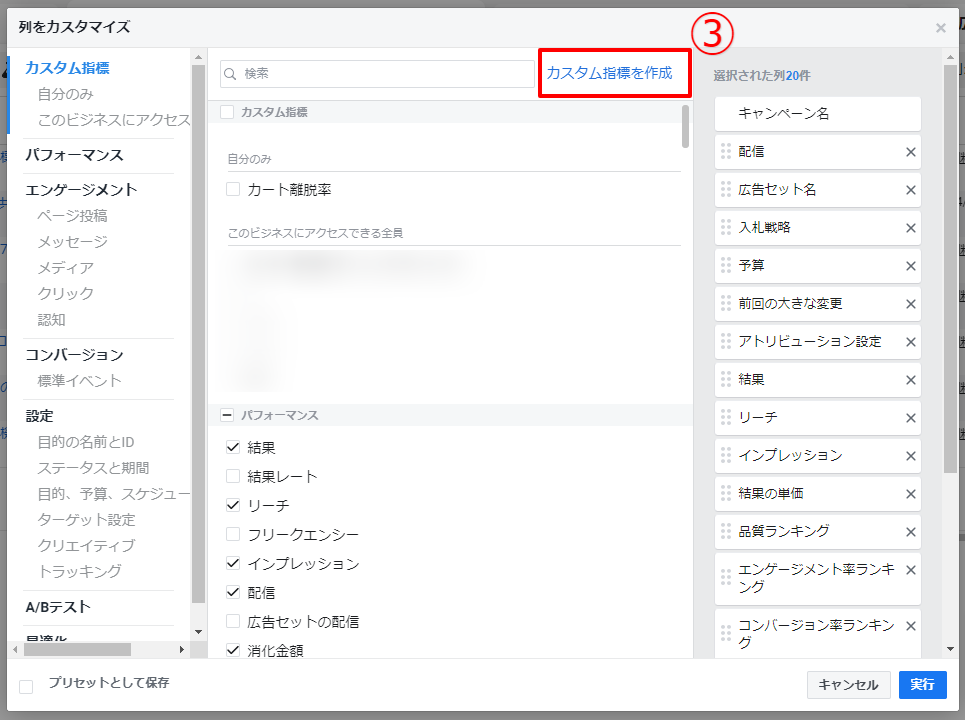Collapse the パフォーマンス section
The width and height of the screenshot is (965, 720).
227,414
